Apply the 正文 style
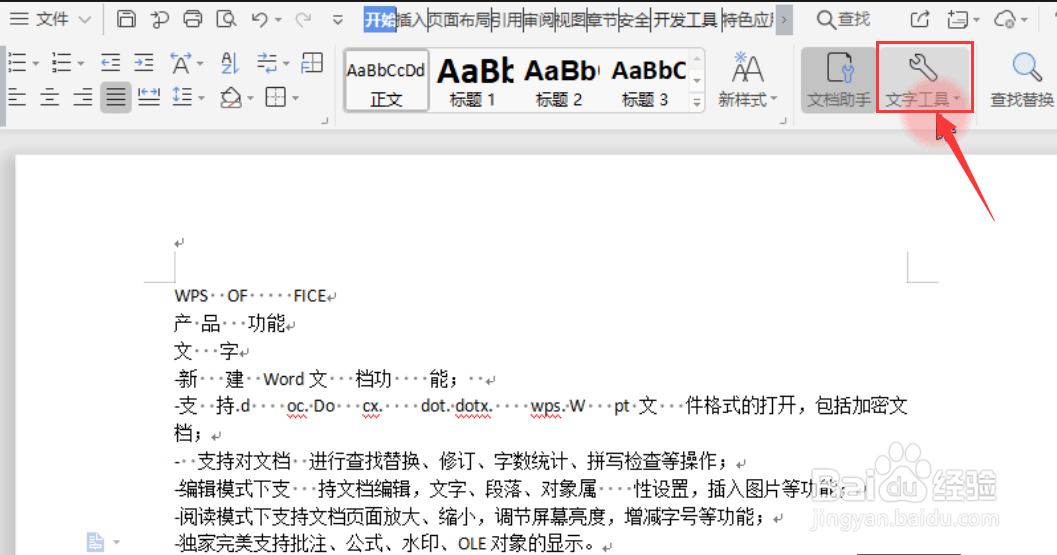 (386, 81)
